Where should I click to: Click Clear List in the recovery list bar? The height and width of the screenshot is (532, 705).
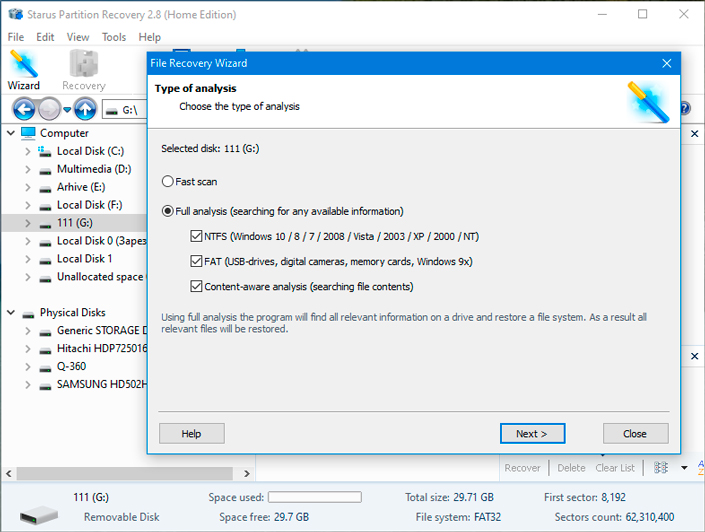click(x=615, y=468)
